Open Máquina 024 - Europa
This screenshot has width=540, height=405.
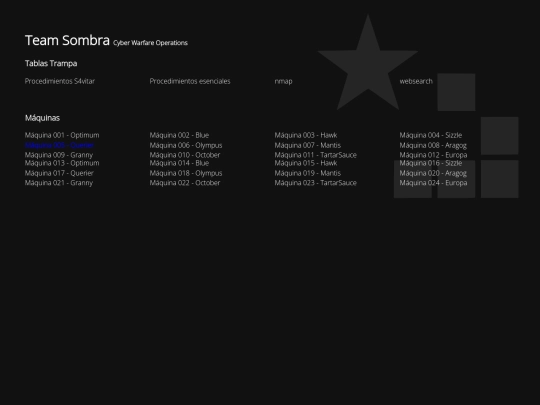click(434, 183)
